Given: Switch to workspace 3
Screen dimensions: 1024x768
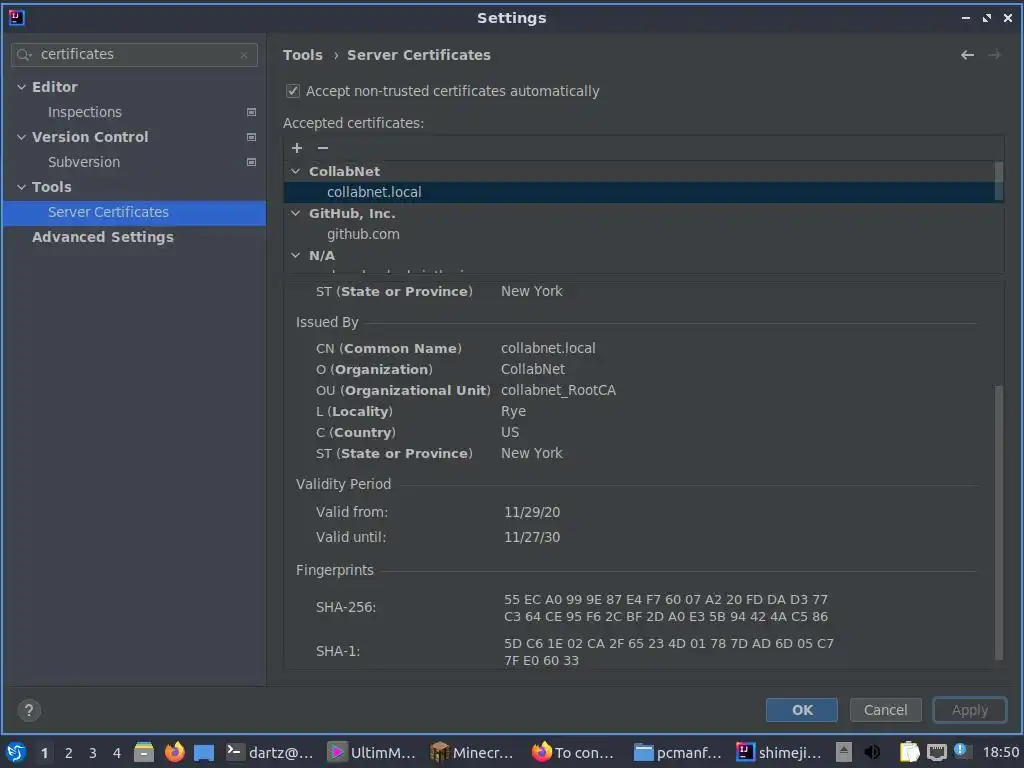Looking at the screenshot, I should 93,753.
